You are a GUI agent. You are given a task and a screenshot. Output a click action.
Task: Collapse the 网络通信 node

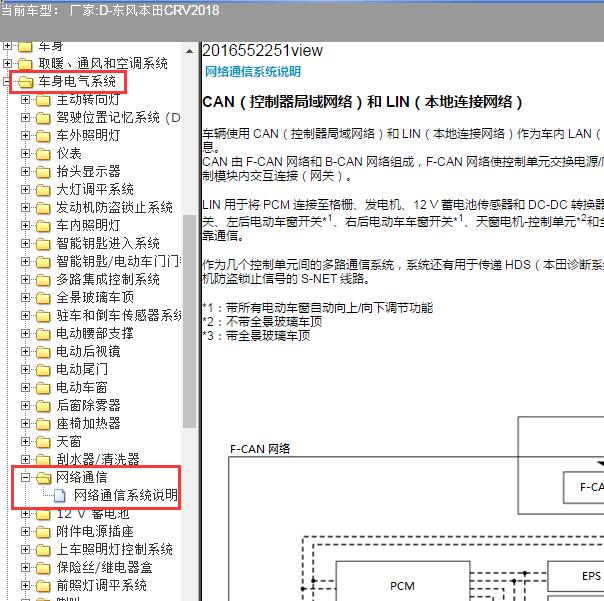[25, 478]
